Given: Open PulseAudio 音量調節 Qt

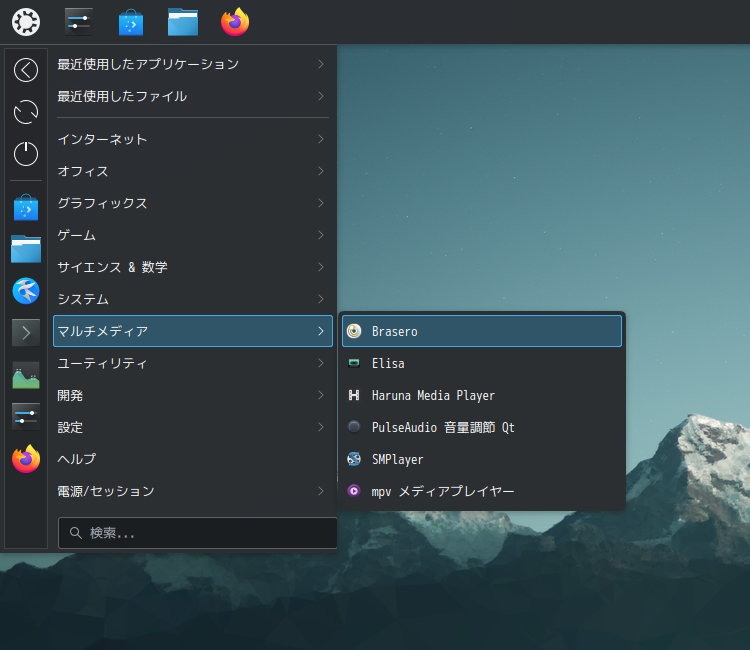Looking at the screenshot, I should 482,427.
